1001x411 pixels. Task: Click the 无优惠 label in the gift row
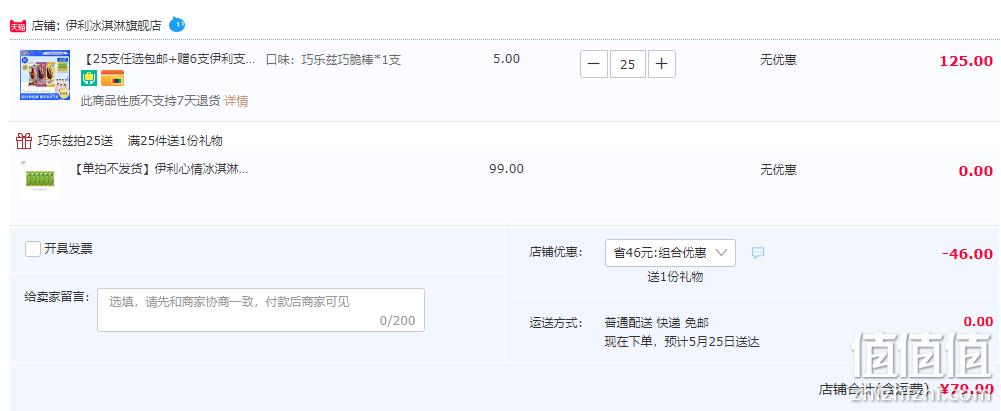point(778,170)
